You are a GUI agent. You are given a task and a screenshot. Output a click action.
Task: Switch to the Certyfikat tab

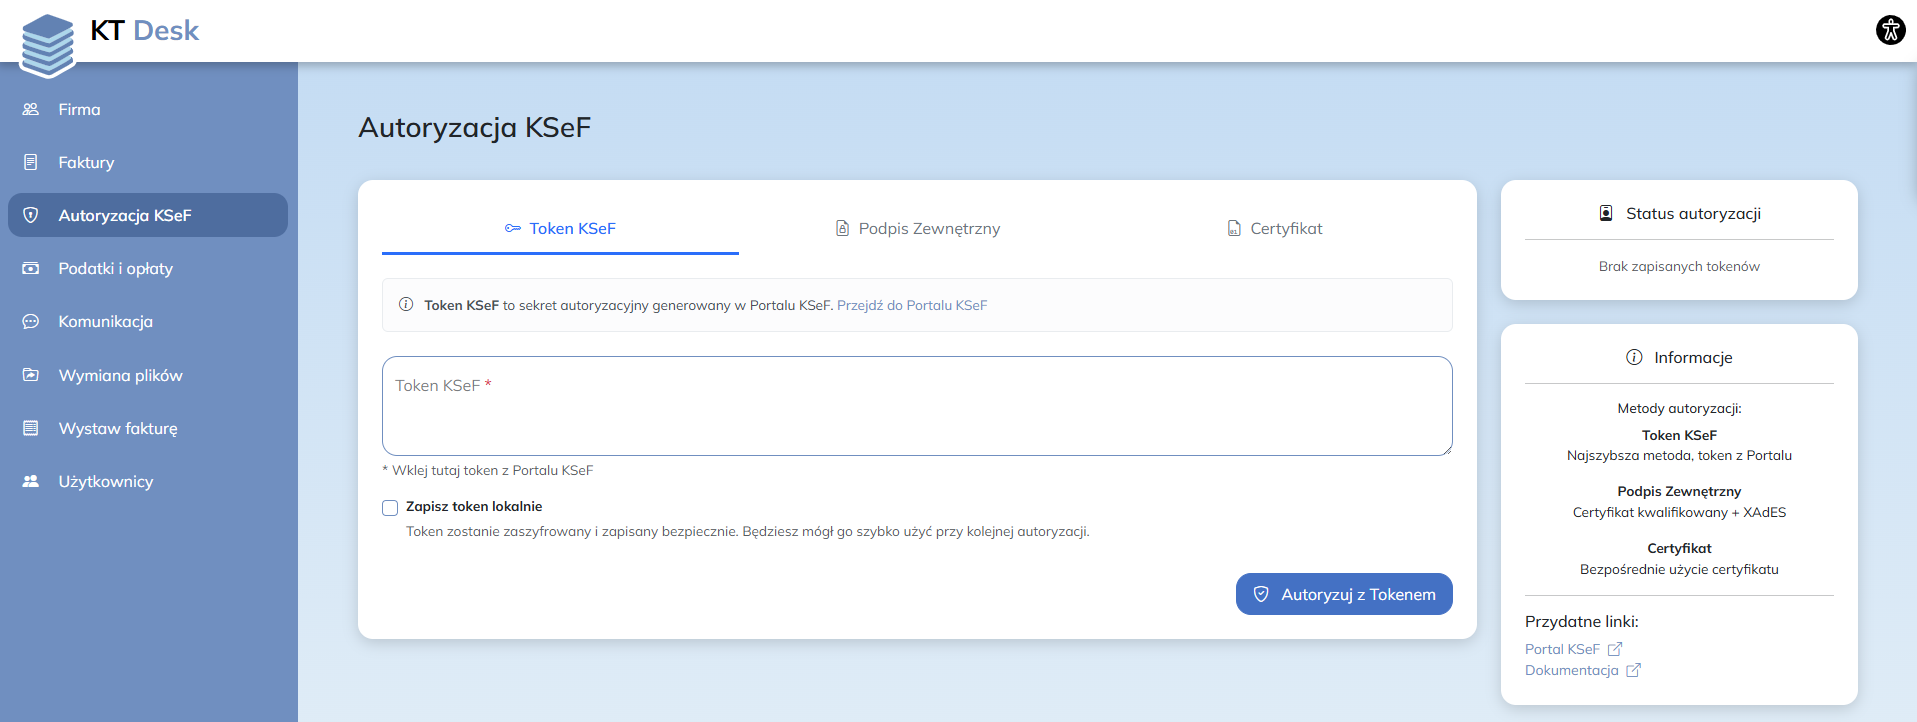click(x=1274, y=229)
